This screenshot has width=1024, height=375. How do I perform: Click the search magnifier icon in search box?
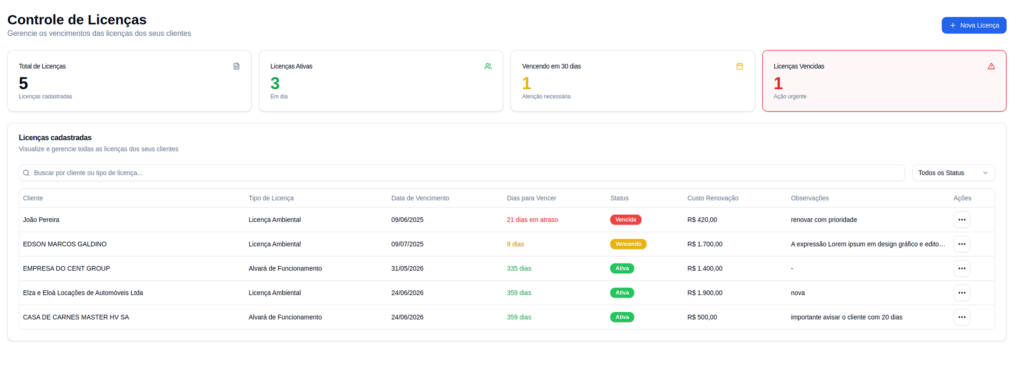[x=26, y=173]
